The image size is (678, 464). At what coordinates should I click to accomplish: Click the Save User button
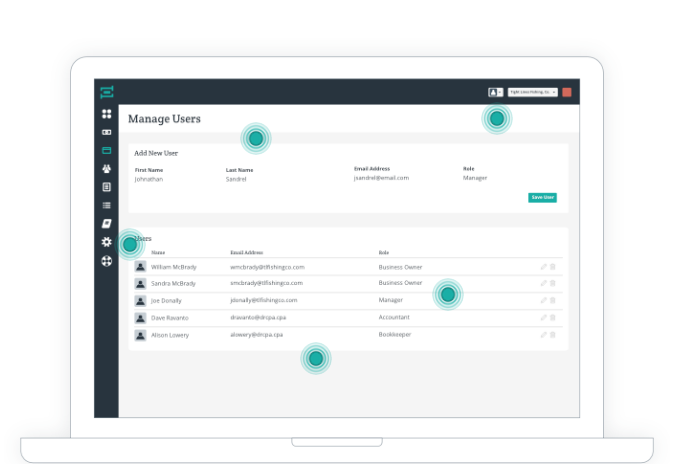[x=542, y=197]
